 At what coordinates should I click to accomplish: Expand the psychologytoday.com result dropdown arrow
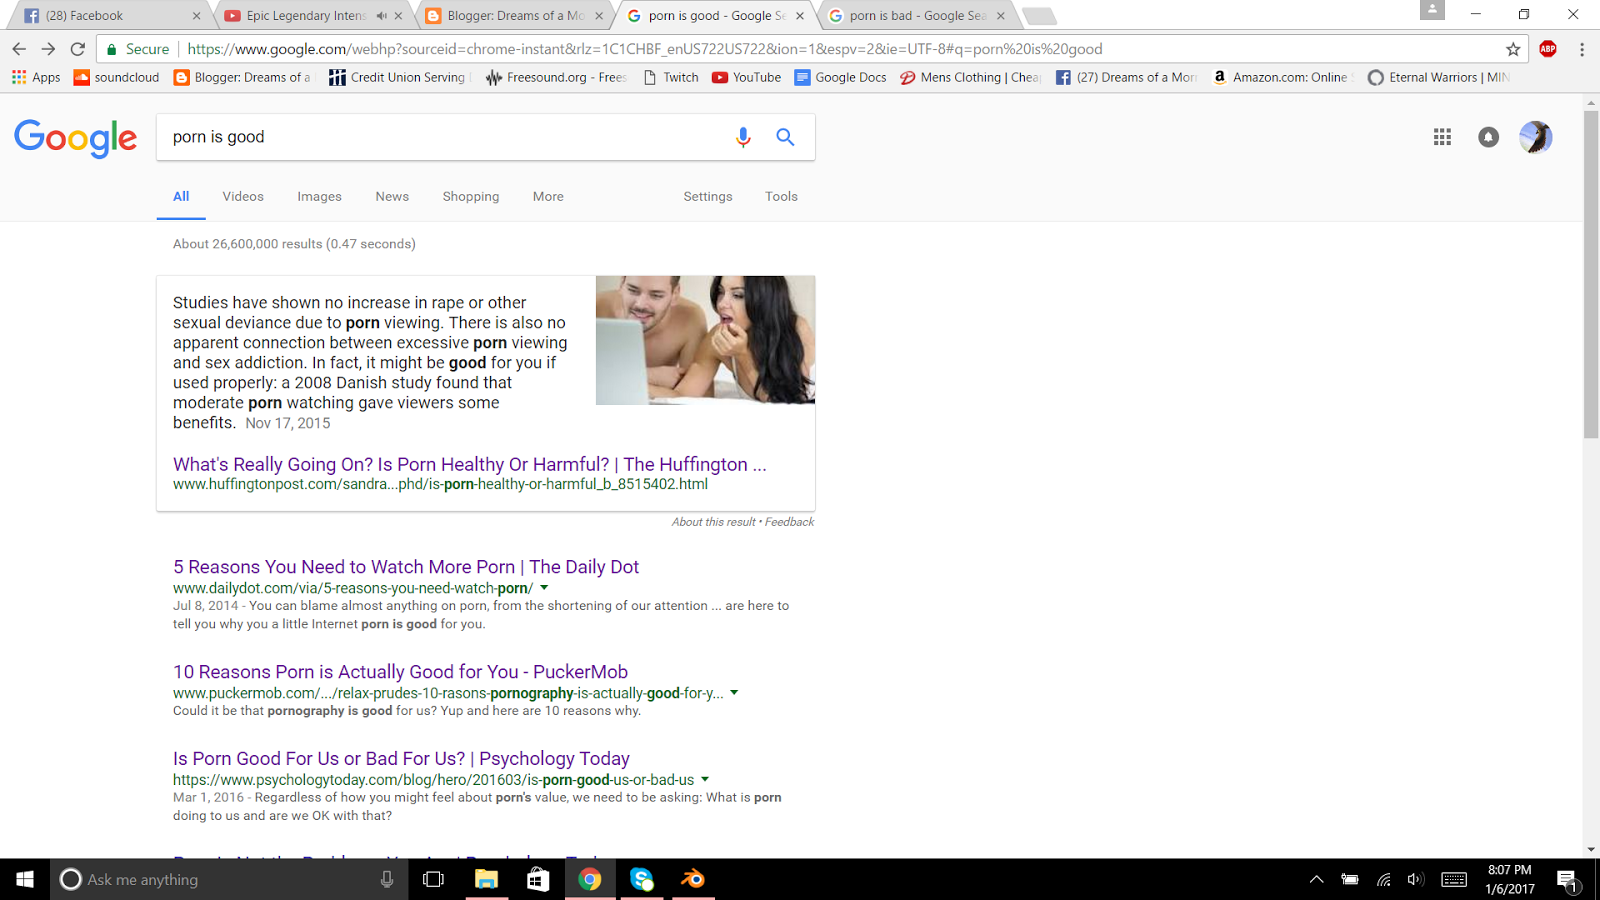[705, 779]
